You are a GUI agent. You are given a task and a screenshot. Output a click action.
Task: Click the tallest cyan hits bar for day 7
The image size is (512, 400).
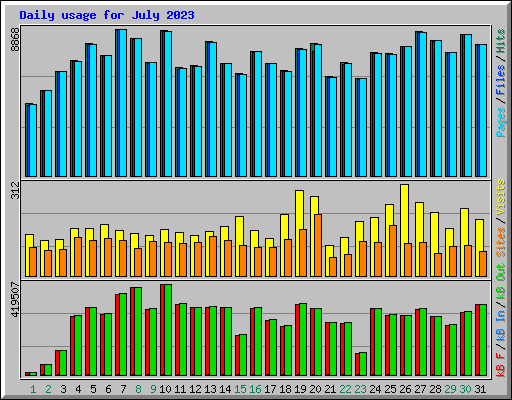coord(123,103)
